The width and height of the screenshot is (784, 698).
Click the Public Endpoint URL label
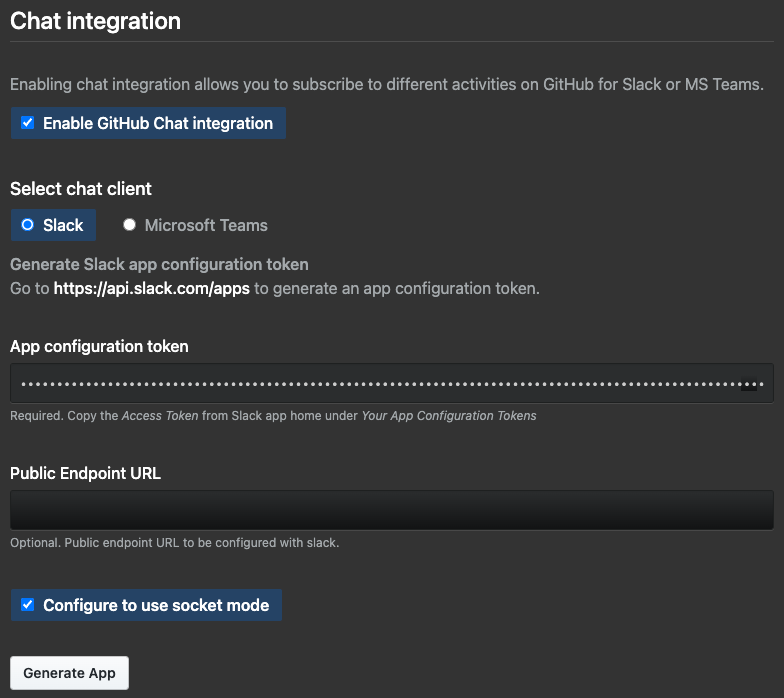point(85,473)
